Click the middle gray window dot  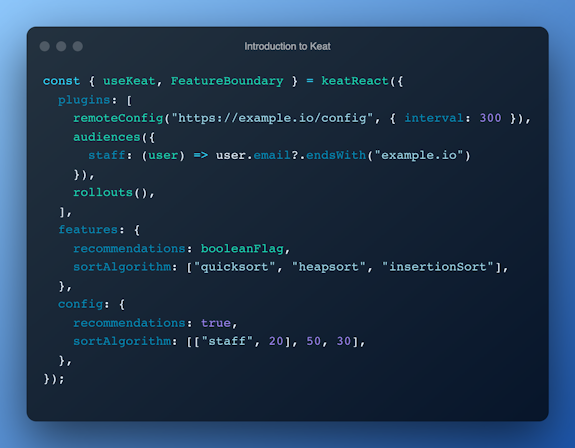(x=61, y=46)
